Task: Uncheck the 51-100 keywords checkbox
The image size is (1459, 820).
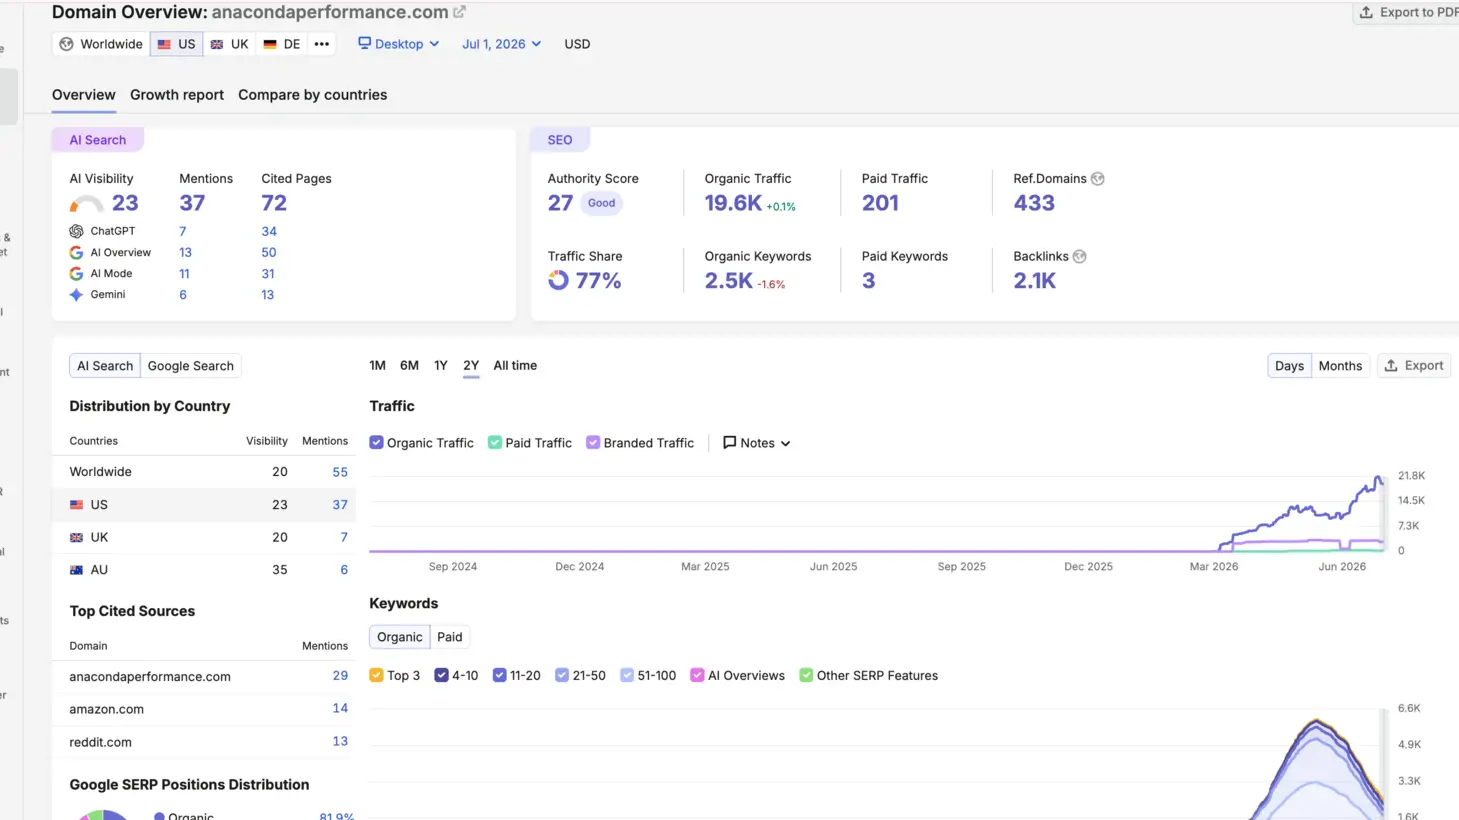Action: click(x=627, y=676)
